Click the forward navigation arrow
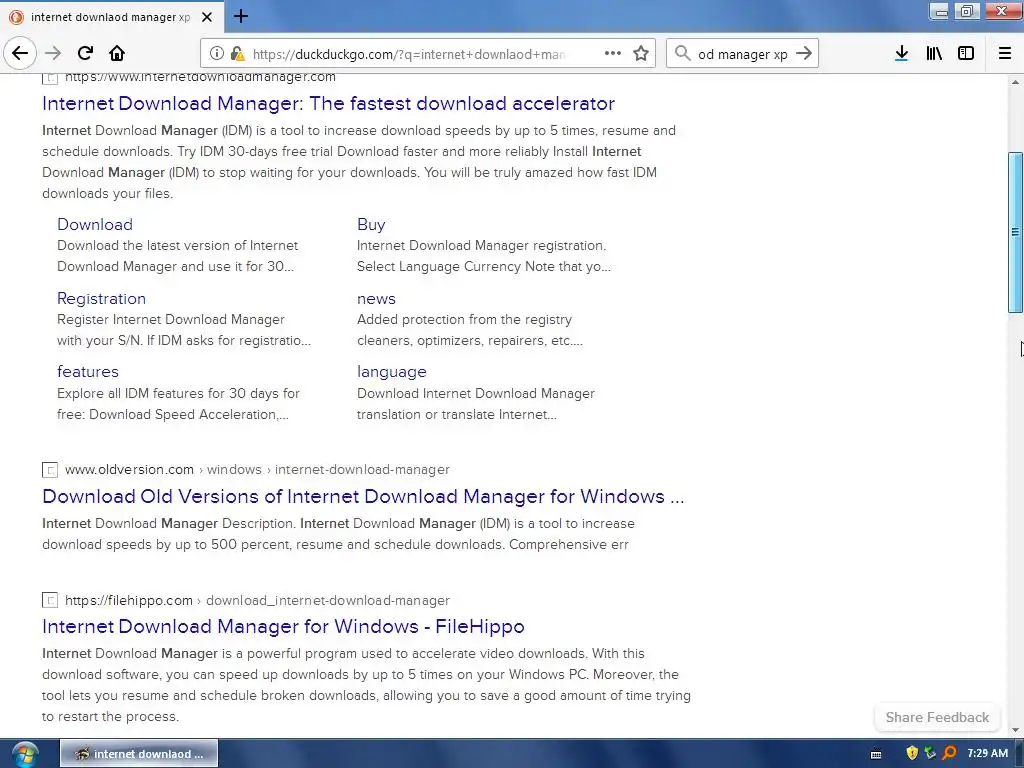 53,53
